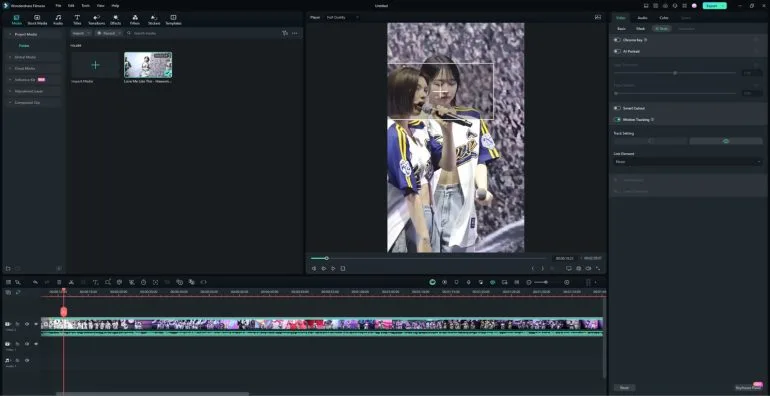
Task: Toggle the AI Portrait switch
Action: click(x=617, y=51)
